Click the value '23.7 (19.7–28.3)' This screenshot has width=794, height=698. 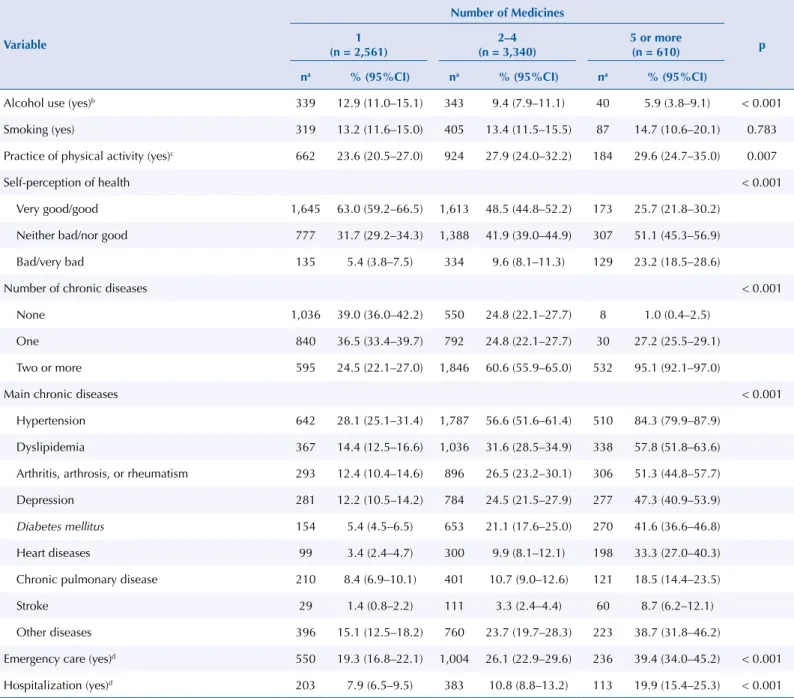[x=529, y=632]
